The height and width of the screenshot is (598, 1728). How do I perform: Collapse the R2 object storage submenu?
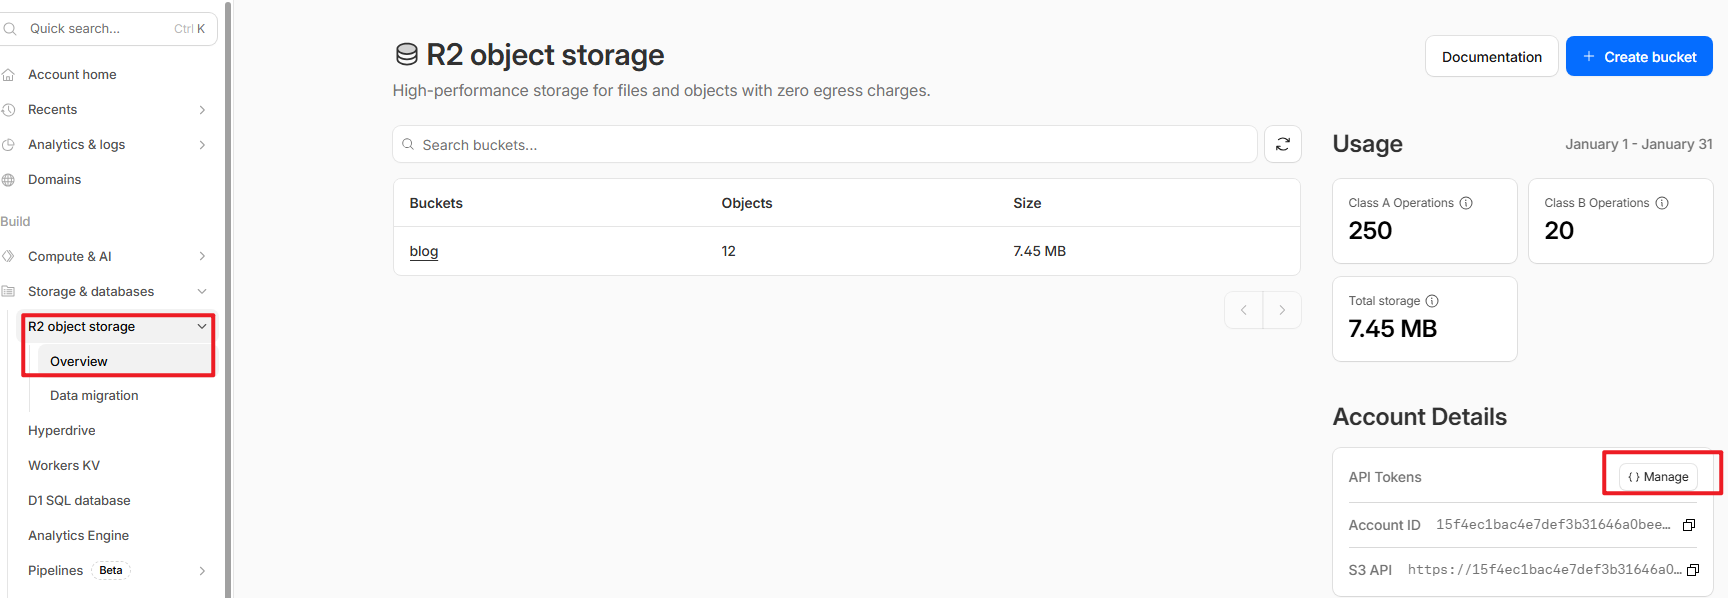click(x=202, y=327)
